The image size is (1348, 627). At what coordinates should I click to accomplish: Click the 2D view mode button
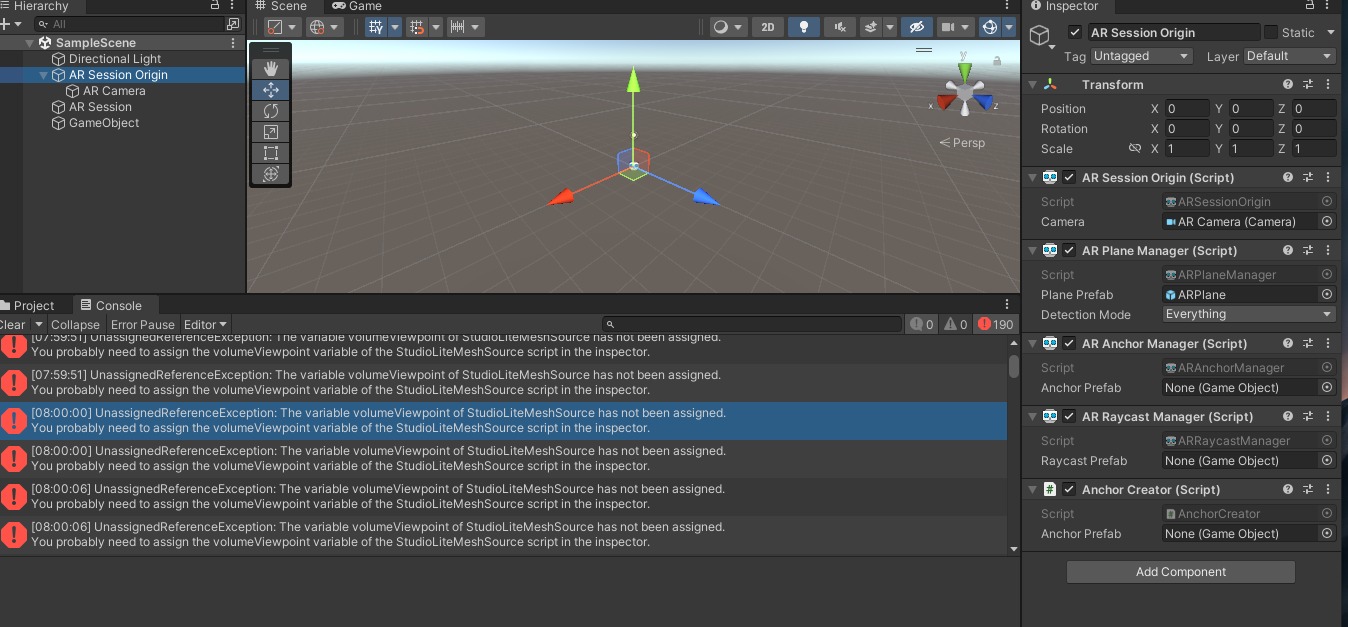767,27
